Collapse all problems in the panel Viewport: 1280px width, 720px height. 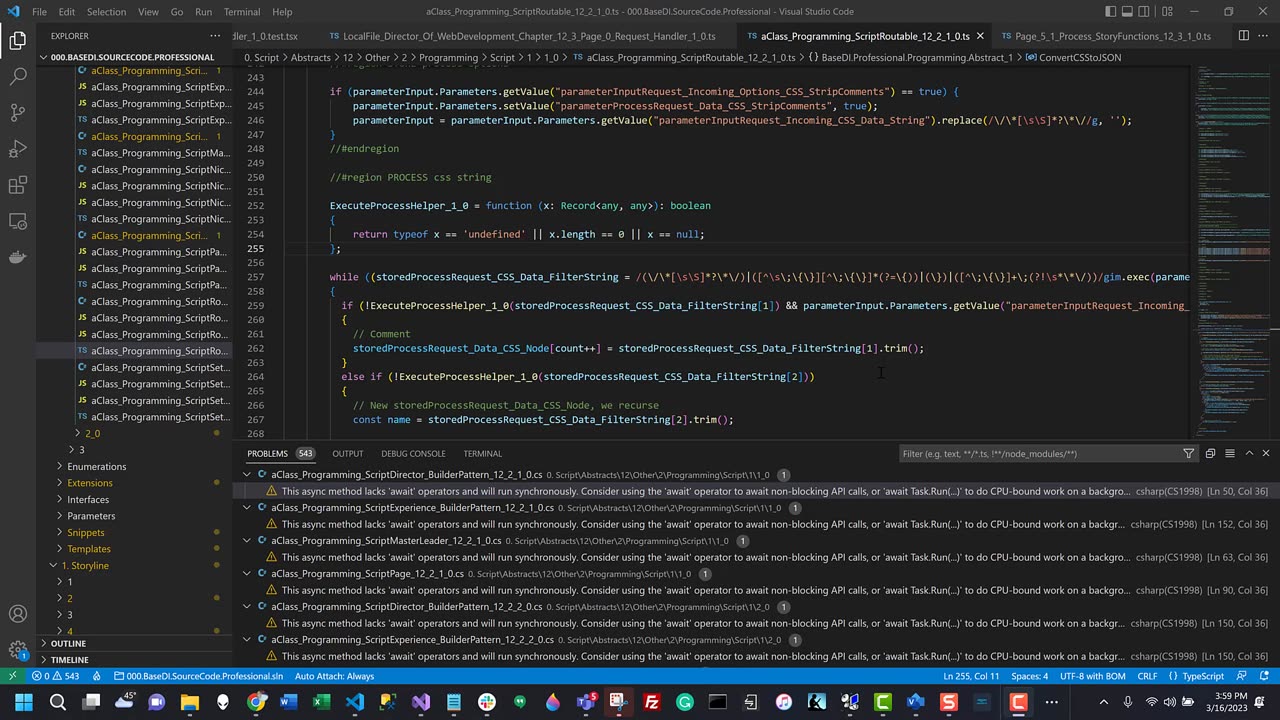click(1210, 453)
